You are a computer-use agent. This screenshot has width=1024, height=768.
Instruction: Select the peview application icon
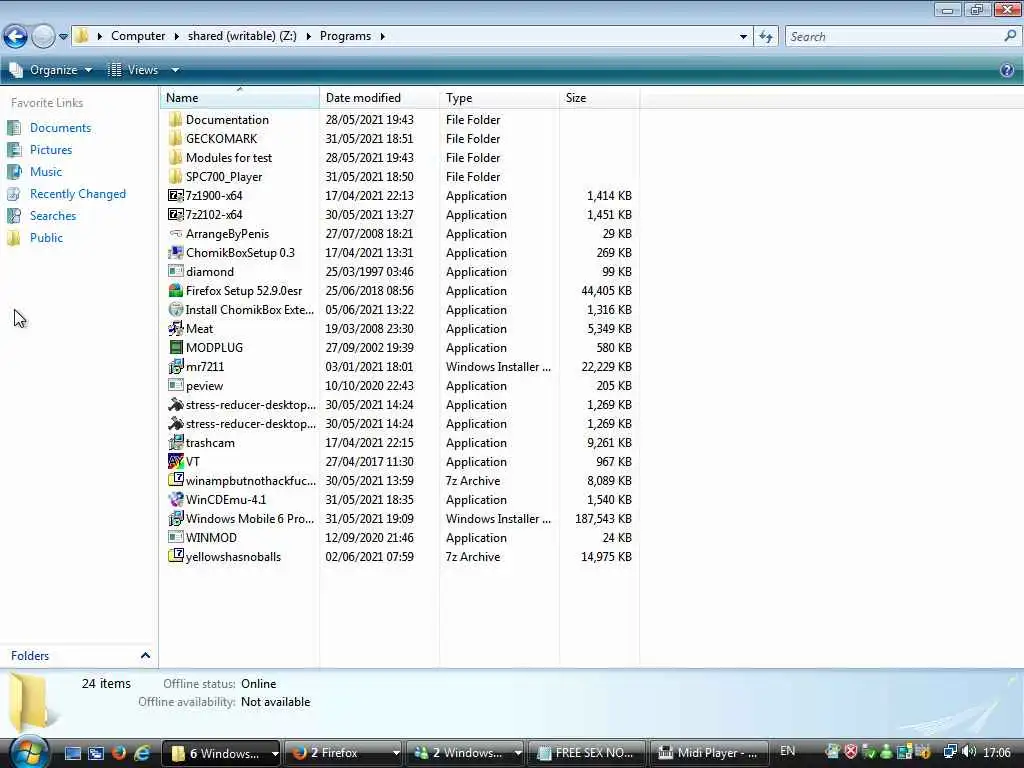[x=175, y=385]
